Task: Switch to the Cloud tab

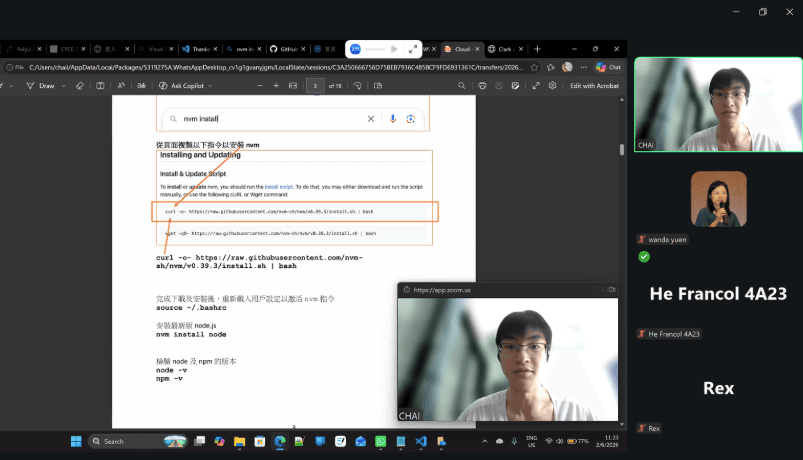Action: [x=462, y=49]
